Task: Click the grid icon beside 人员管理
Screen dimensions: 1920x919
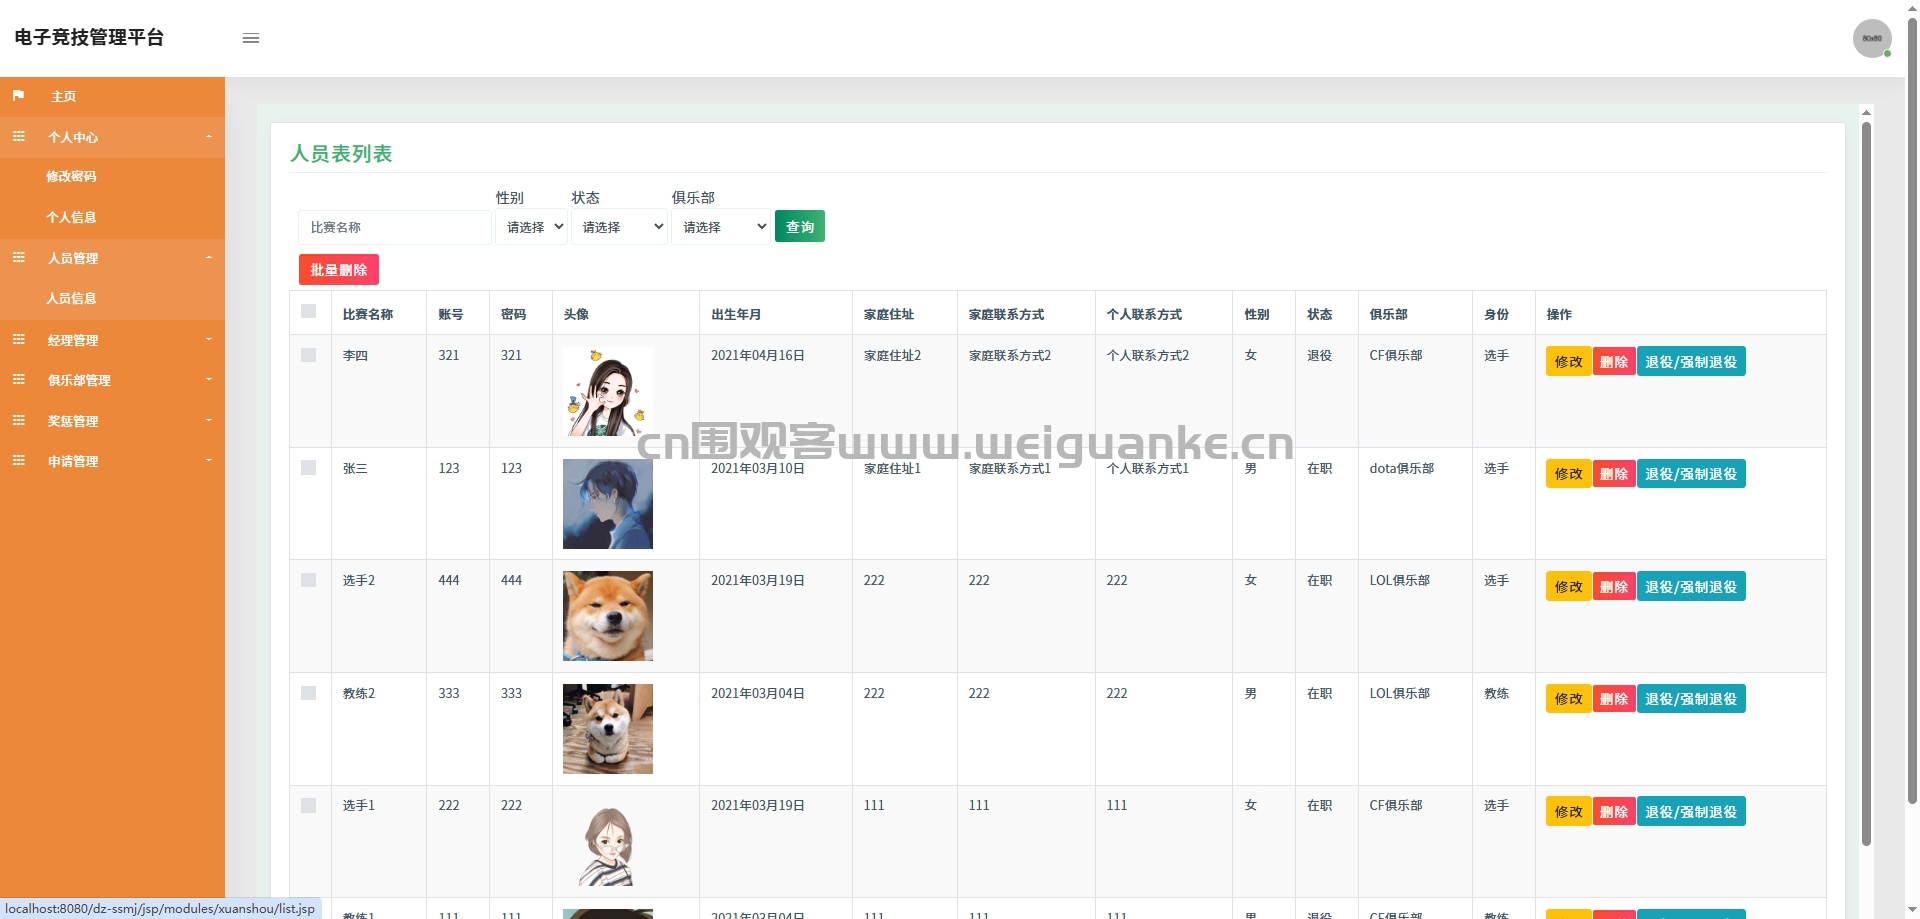Action: click(18, 257)
